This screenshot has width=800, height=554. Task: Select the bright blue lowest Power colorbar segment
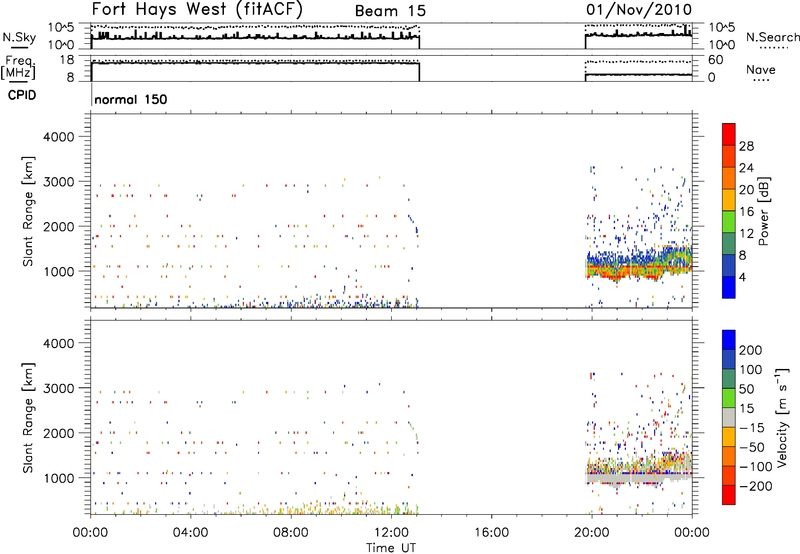(x=729, y=287)
